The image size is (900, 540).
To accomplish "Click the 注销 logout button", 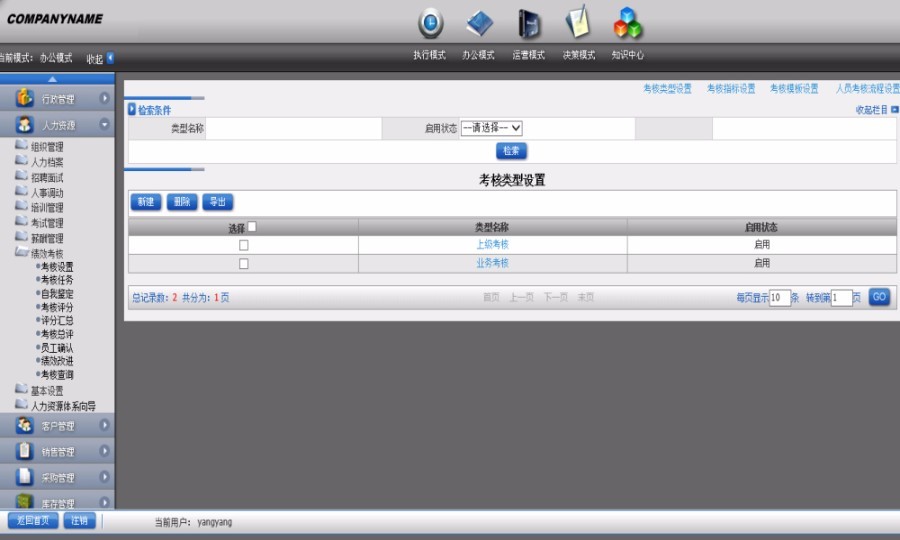I will click(x=79, y=520).
